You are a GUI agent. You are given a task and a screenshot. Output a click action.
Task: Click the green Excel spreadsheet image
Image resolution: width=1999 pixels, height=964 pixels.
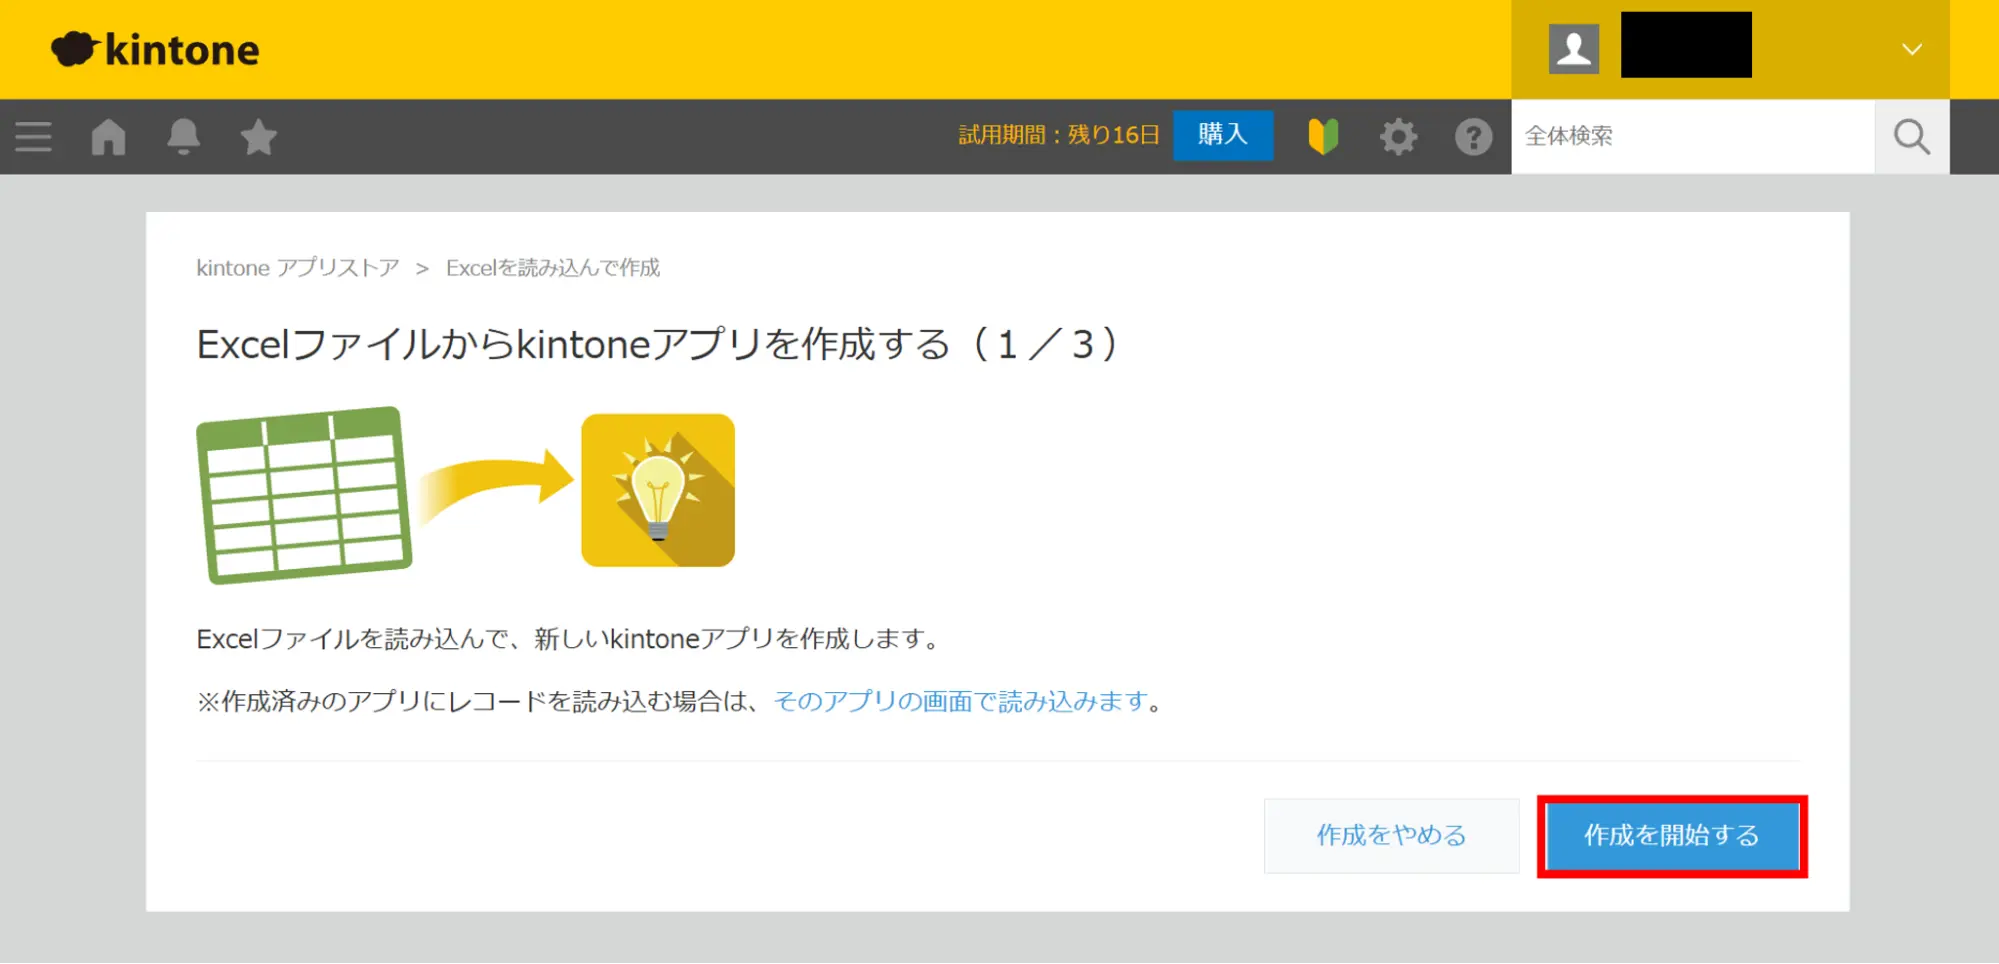coord(304,495)
